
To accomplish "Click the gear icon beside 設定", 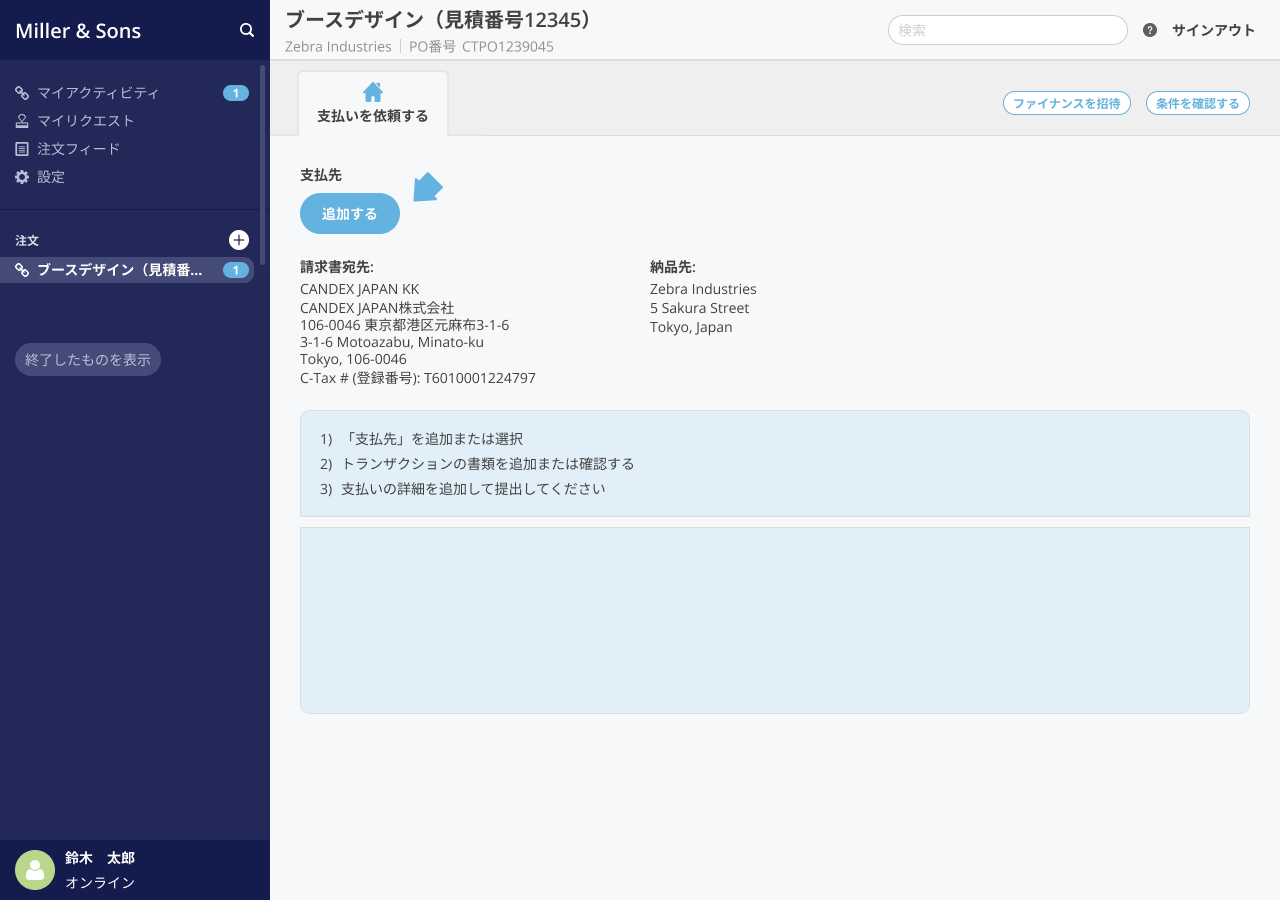I will pyautogui.click(x=22, y=176).
